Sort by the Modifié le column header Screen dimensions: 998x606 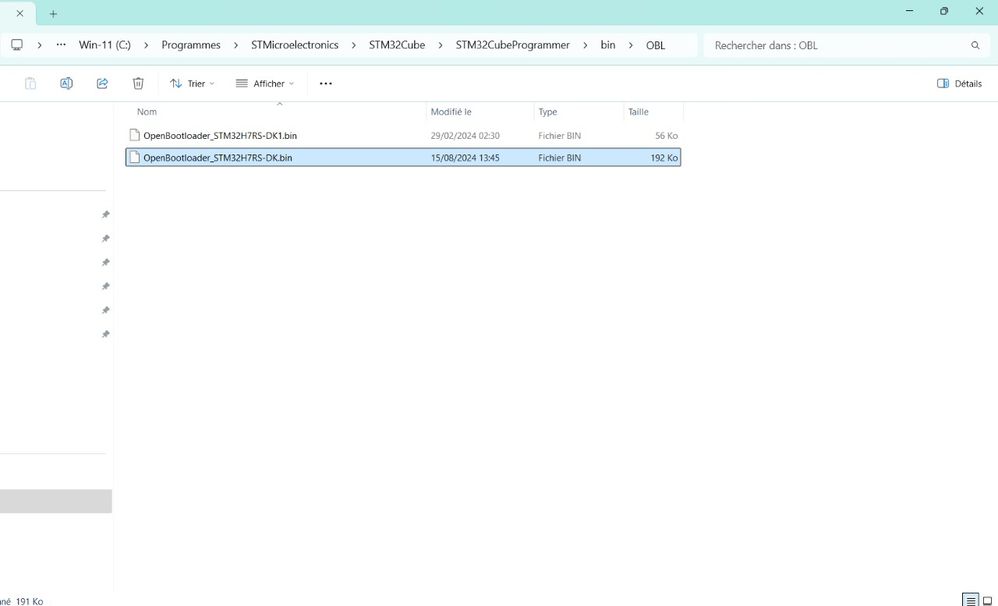[x=451, y=111]
